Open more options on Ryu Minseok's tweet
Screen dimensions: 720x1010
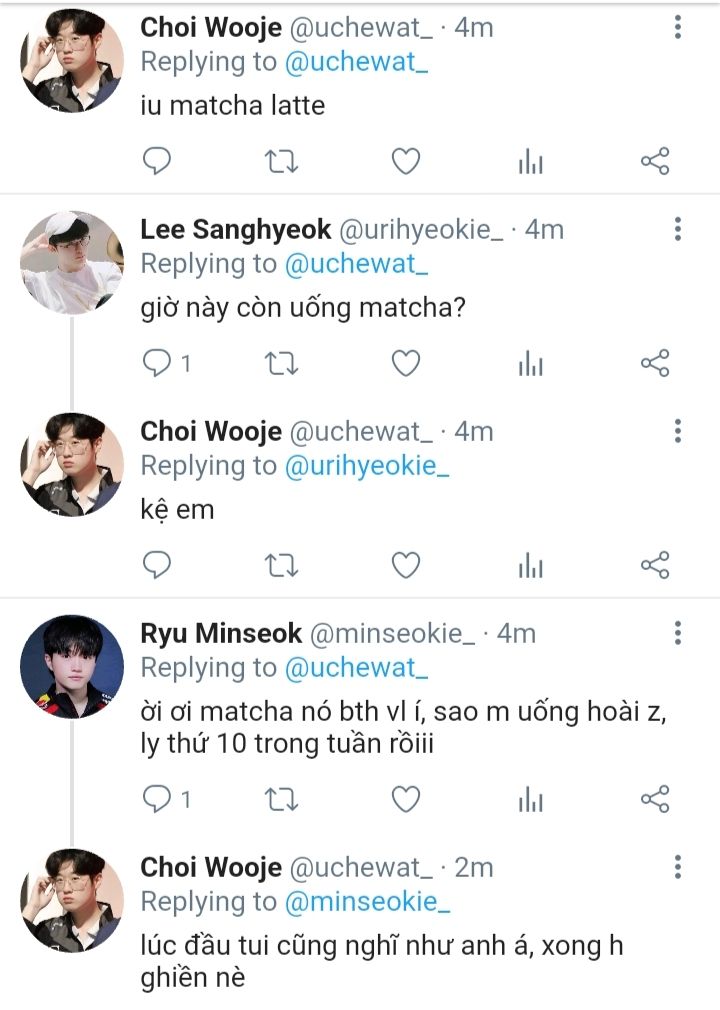678,633
